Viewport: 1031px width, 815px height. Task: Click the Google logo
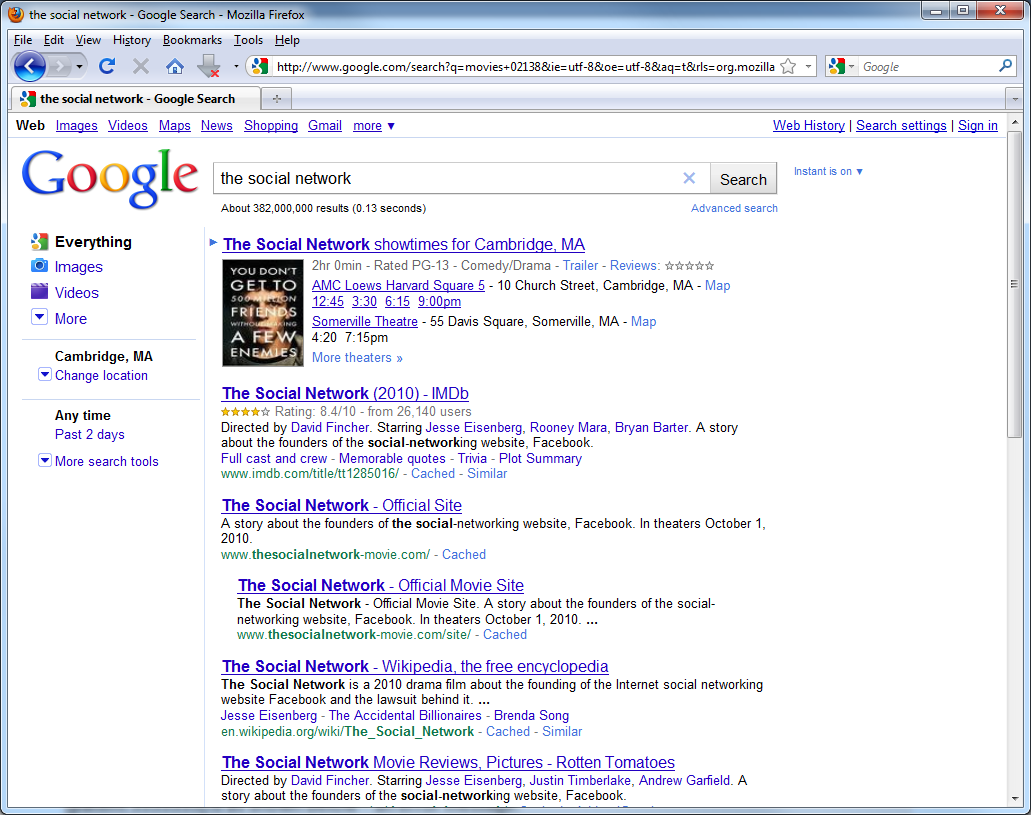109,178
